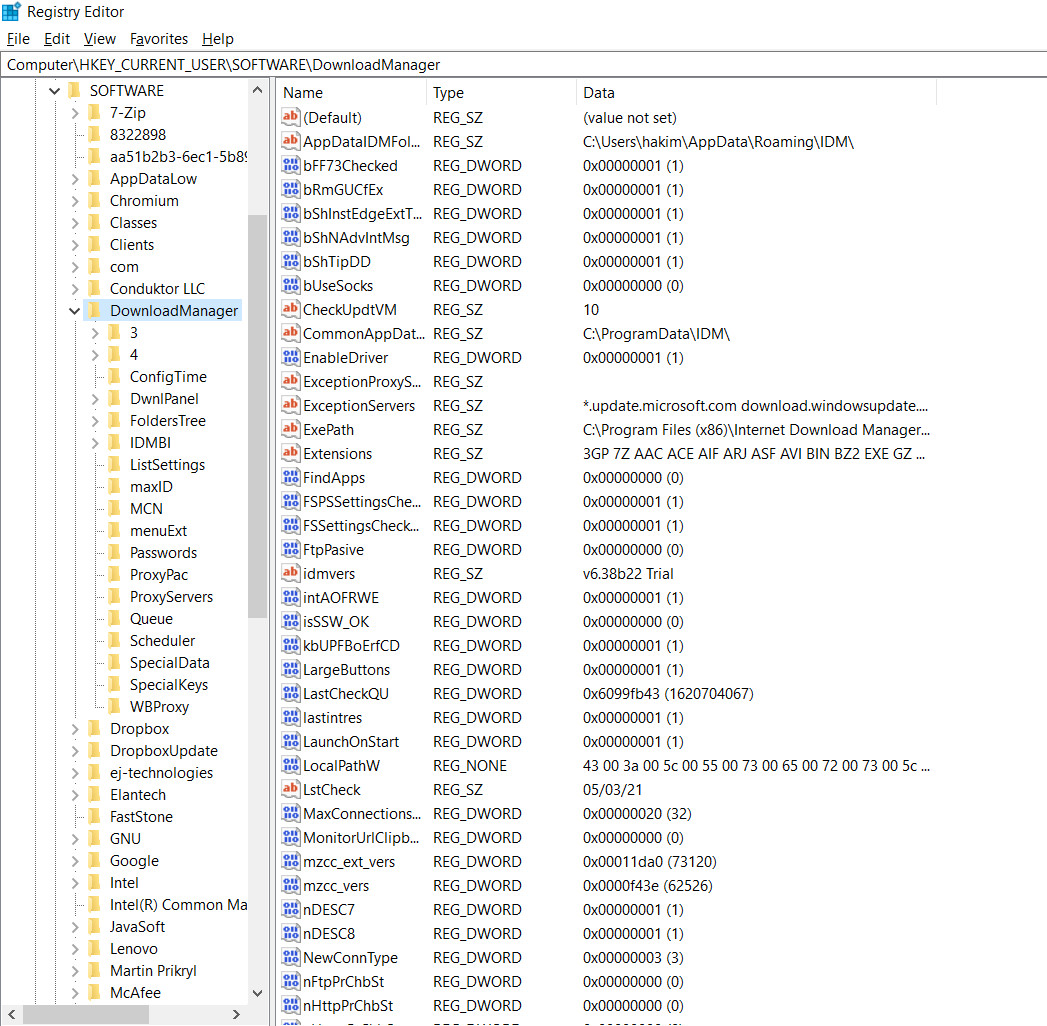Click the folder icon of DownloadManager key
1047x1026 pixels.
pyautogui.click(x=94, y=310)
